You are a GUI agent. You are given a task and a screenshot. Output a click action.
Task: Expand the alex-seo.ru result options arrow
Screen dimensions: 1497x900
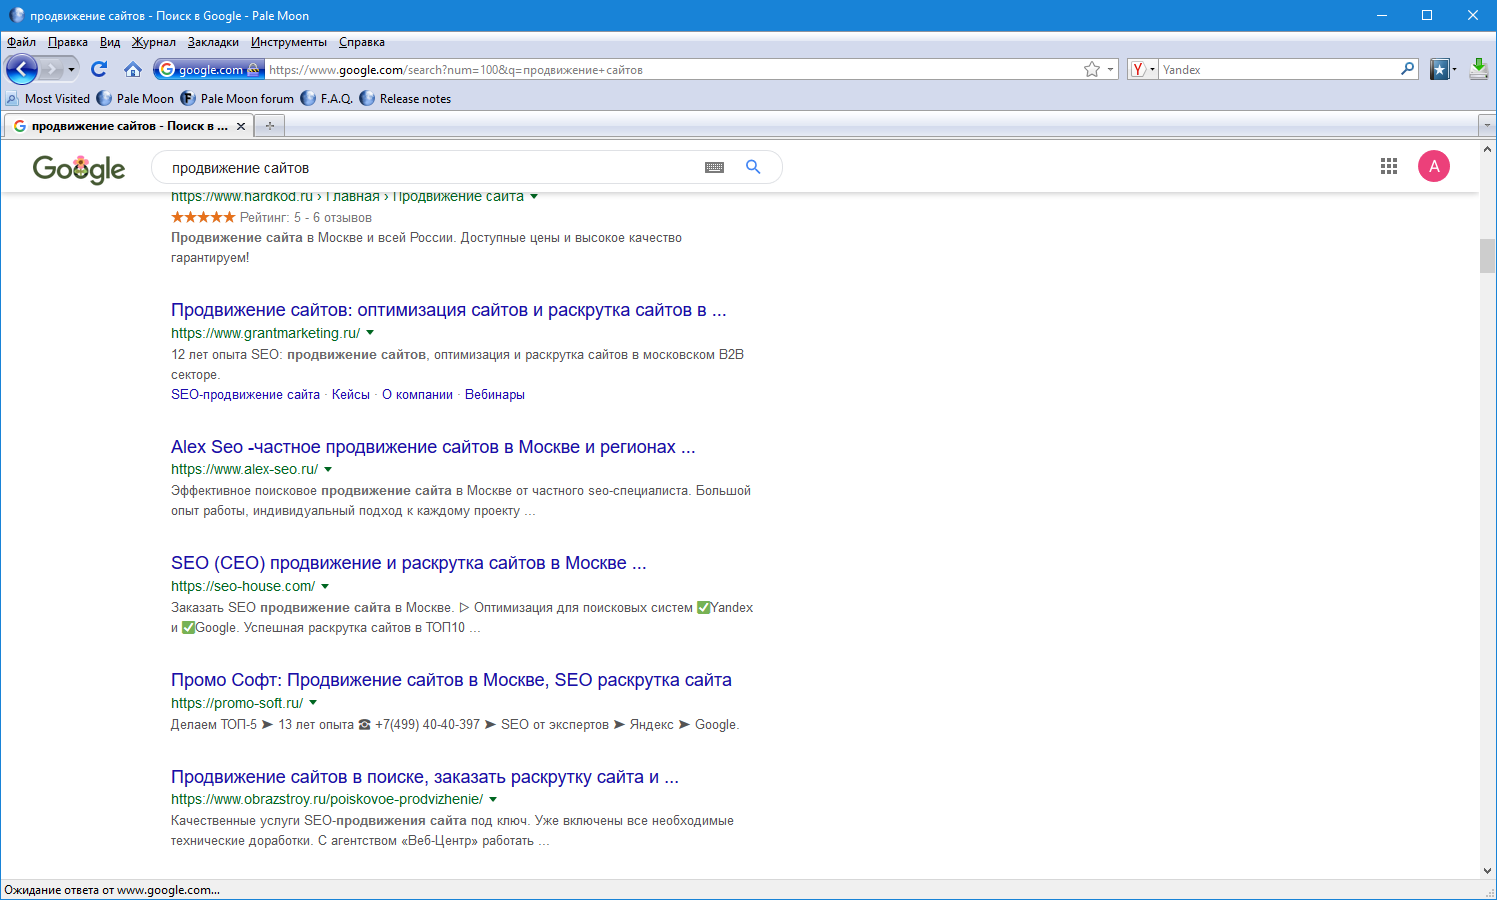(328, 469)
